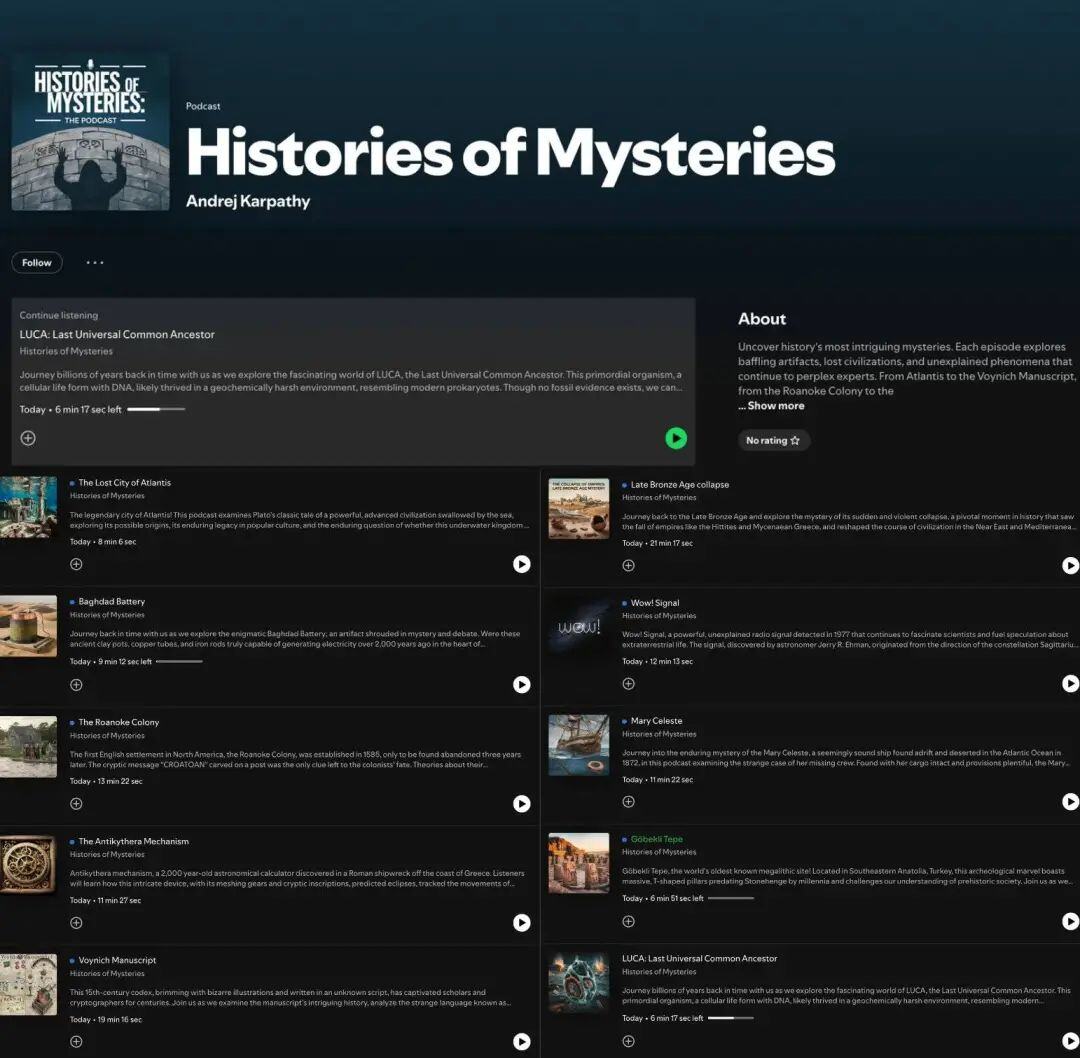1080x1058 pixels.
Task: Seek in the Baghdad Battery progress bar
Action: click(x=179, y=661)
